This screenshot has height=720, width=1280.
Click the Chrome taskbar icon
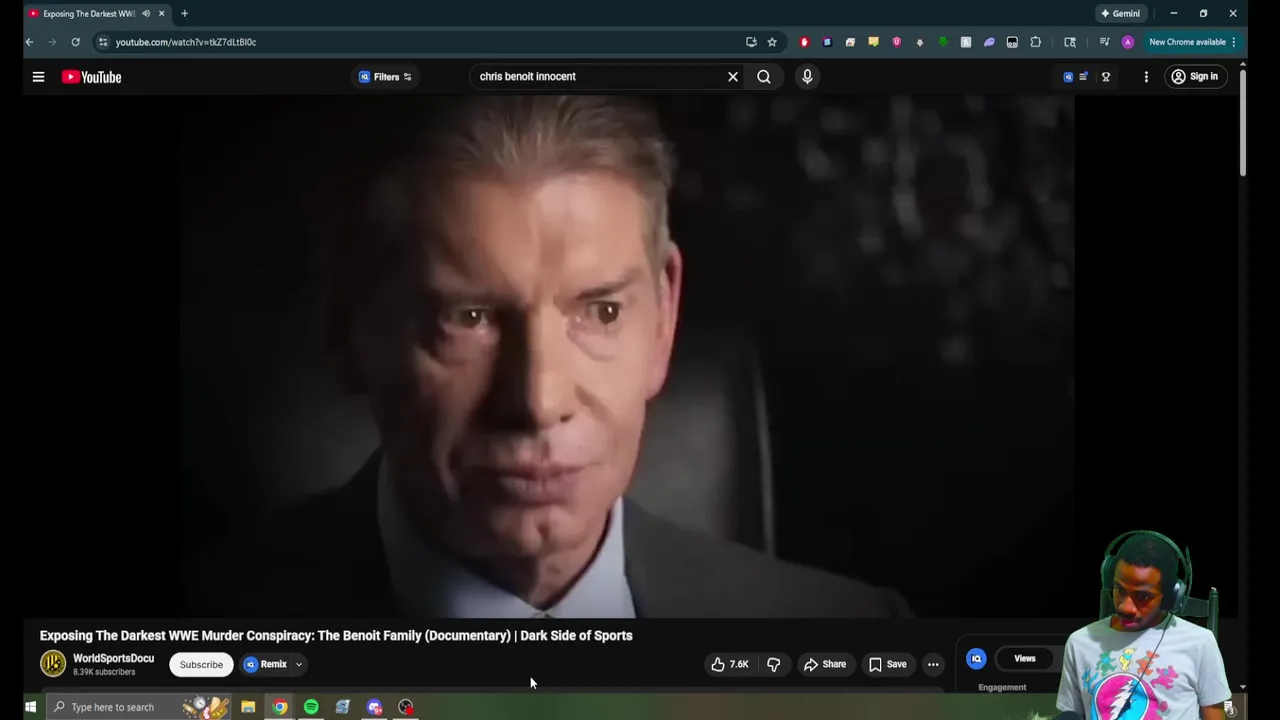coord(280,707)
